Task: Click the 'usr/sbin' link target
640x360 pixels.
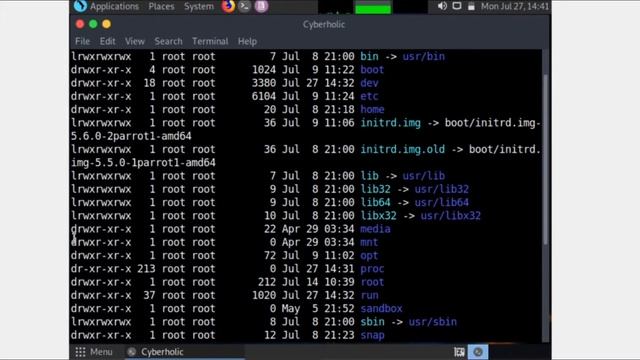Action: tap(432, 322)
